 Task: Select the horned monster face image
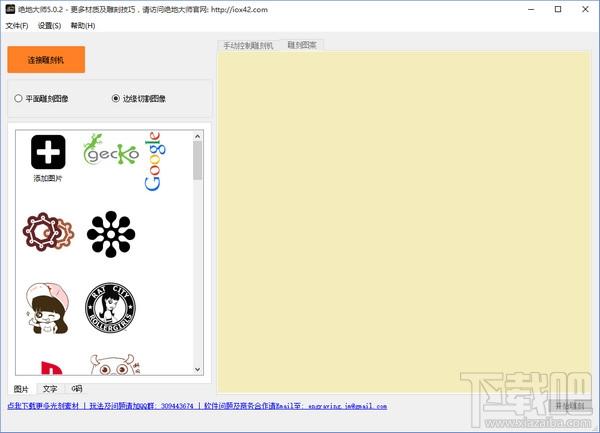[110, 367]
